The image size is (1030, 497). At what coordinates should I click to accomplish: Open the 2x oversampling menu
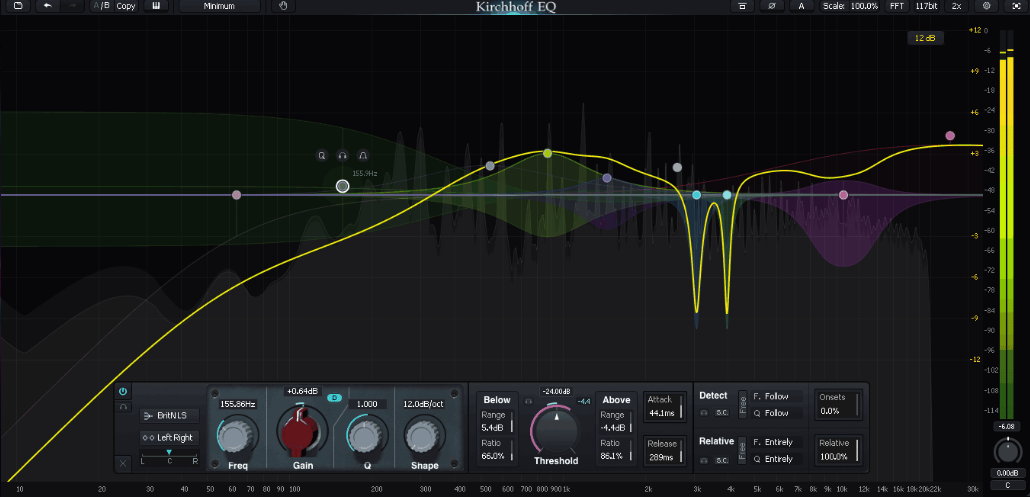coord(957,6)
